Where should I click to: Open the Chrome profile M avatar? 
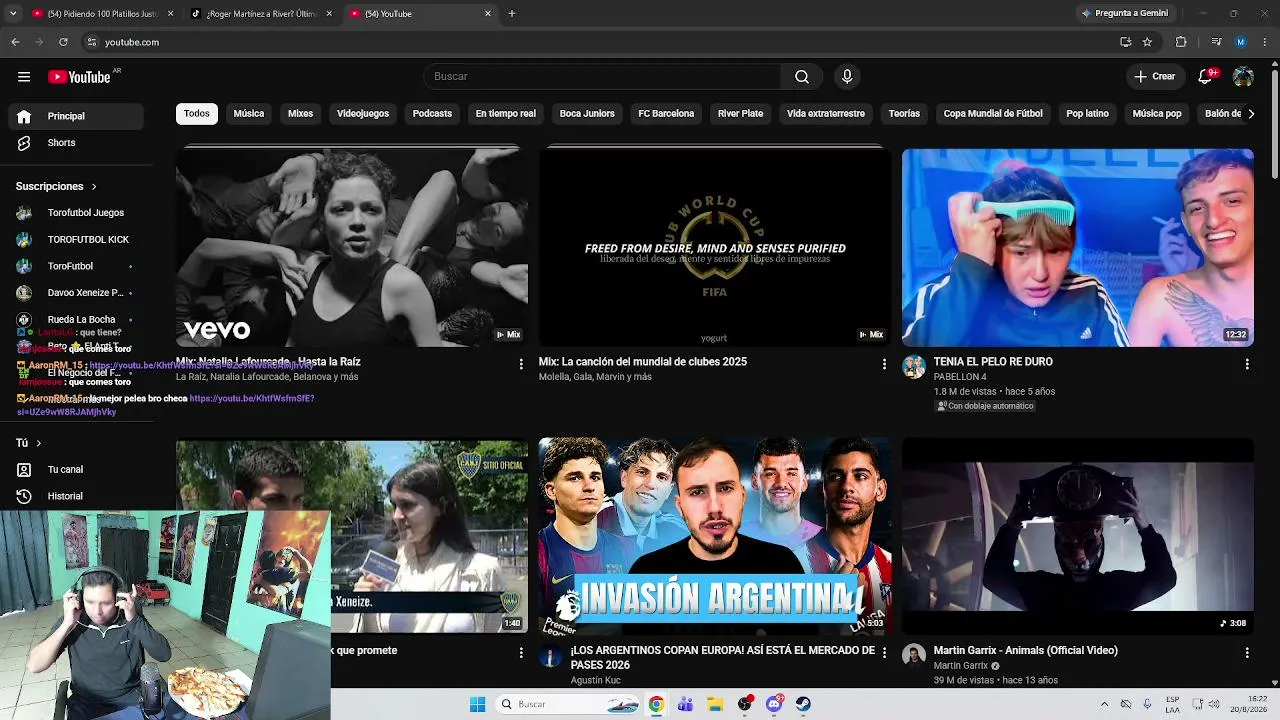click(x=1241, y=42)
